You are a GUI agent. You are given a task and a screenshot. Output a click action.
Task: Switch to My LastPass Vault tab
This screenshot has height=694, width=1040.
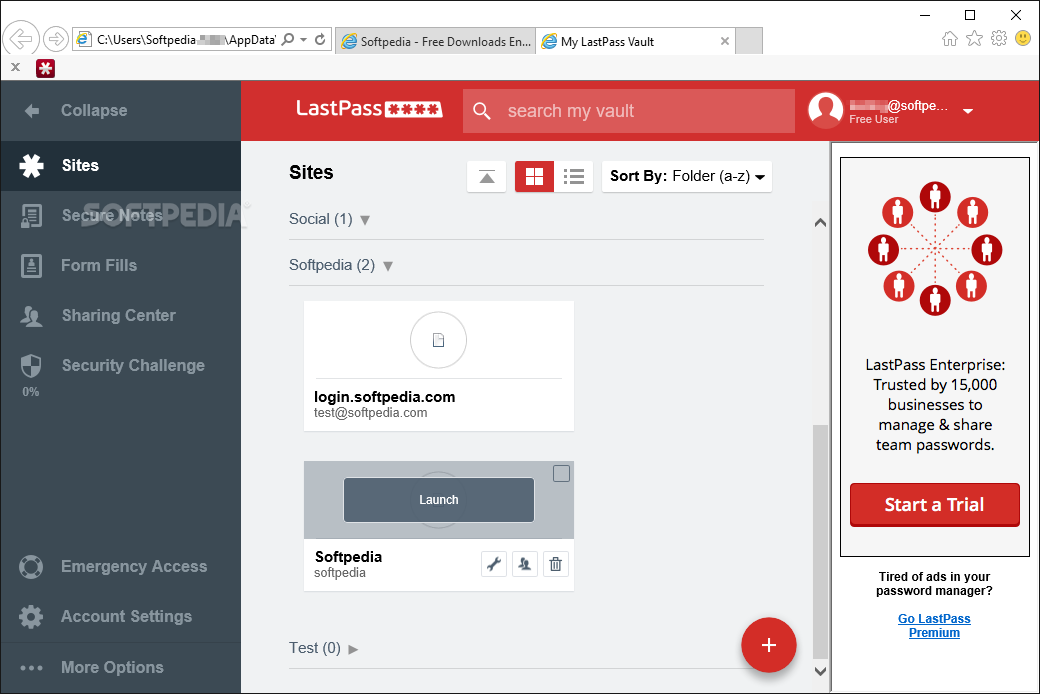pos(635,41)
